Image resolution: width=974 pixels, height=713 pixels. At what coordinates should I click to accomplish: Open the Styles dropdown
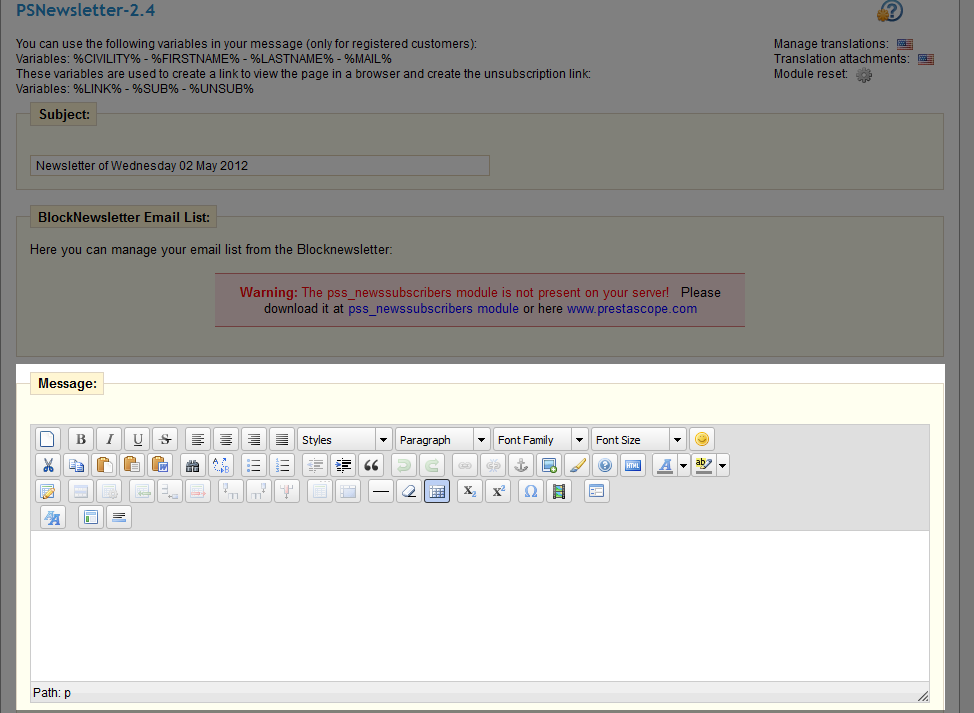(344, 439)
